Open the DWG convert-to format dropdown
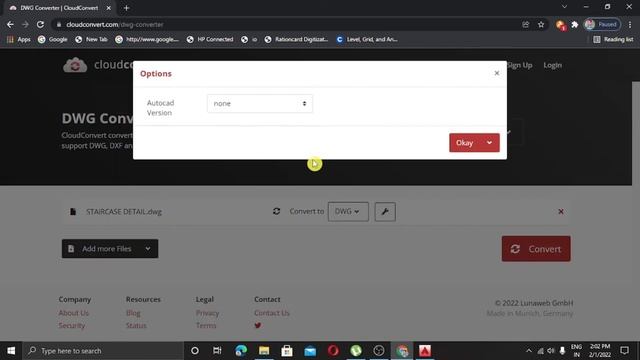640x360 pixels. (348, 211)
